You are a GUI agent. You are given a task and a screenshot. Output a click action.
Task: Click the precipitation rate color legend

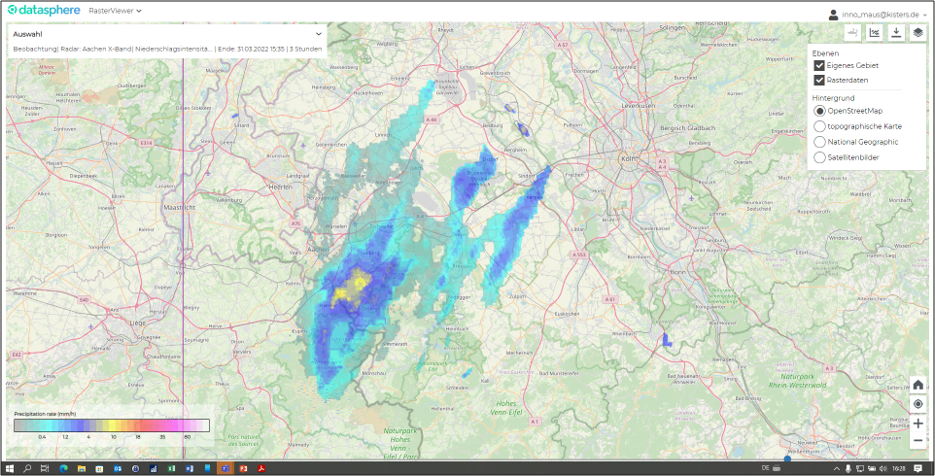coord(111,425)
